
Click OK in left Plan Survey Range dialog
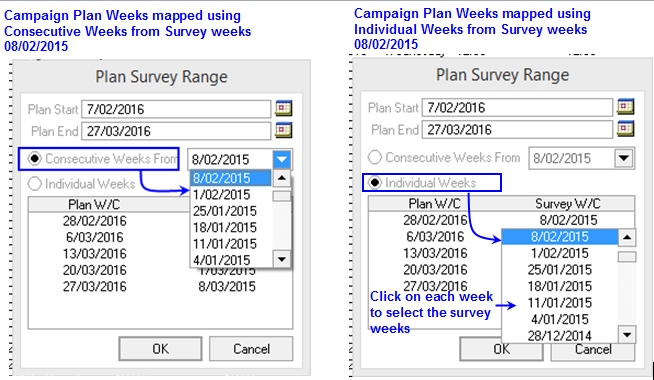(161, 349)
